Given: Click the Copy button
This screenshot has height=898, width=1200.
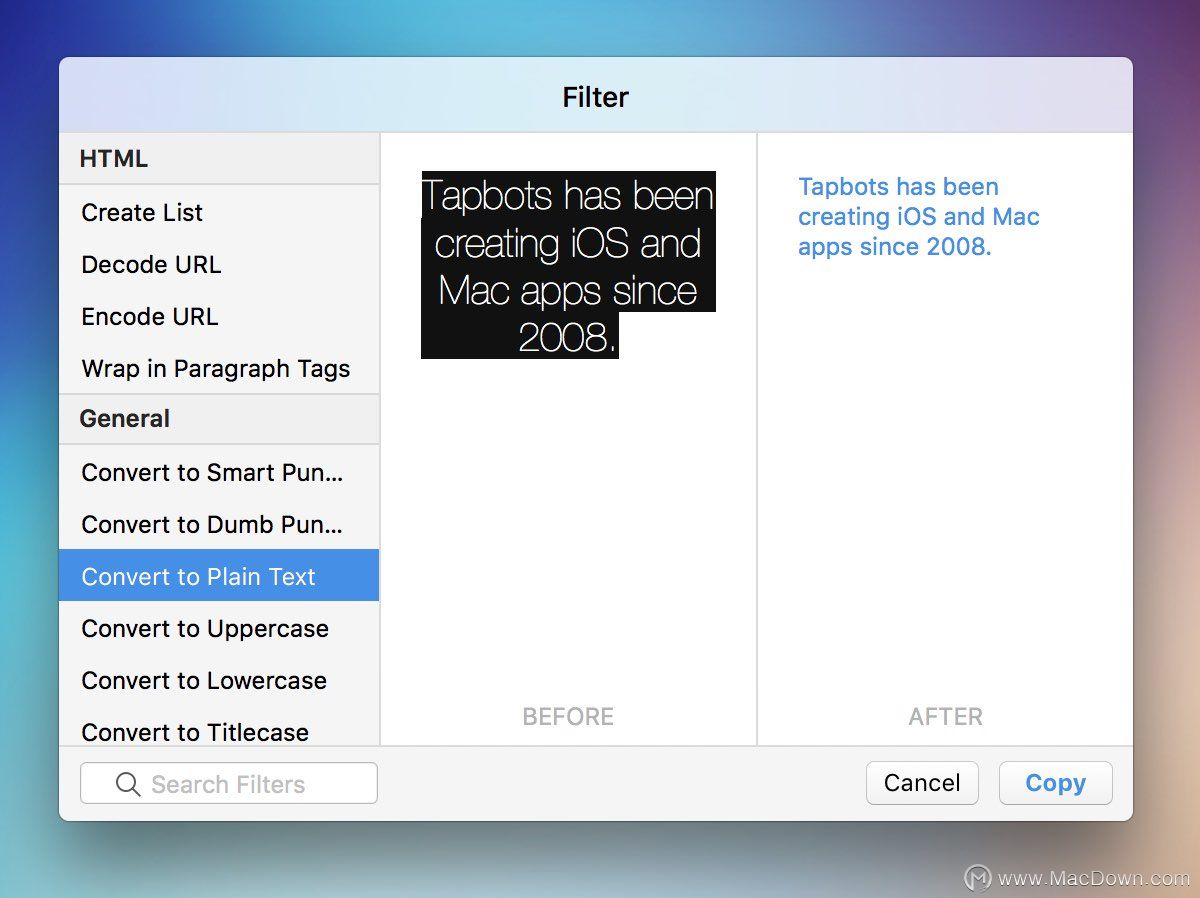Looking at the screenshot, I should (1055, 783).
